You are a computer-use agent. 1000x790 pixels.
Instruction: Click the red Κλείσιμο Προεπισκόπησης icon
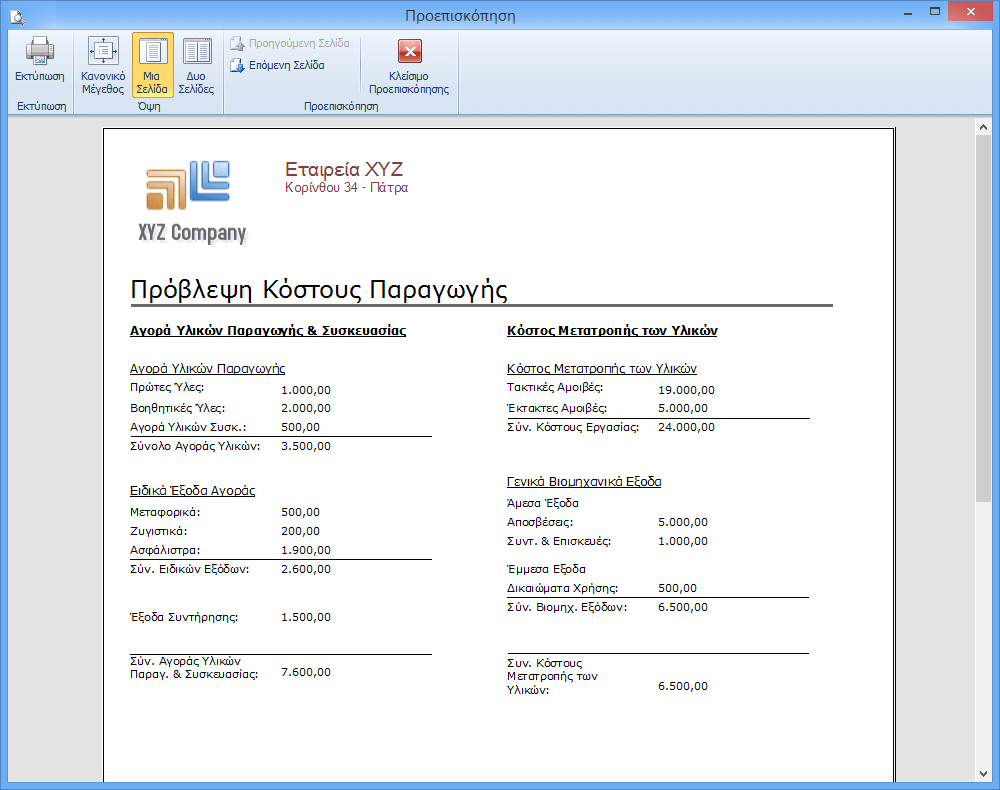409,52
